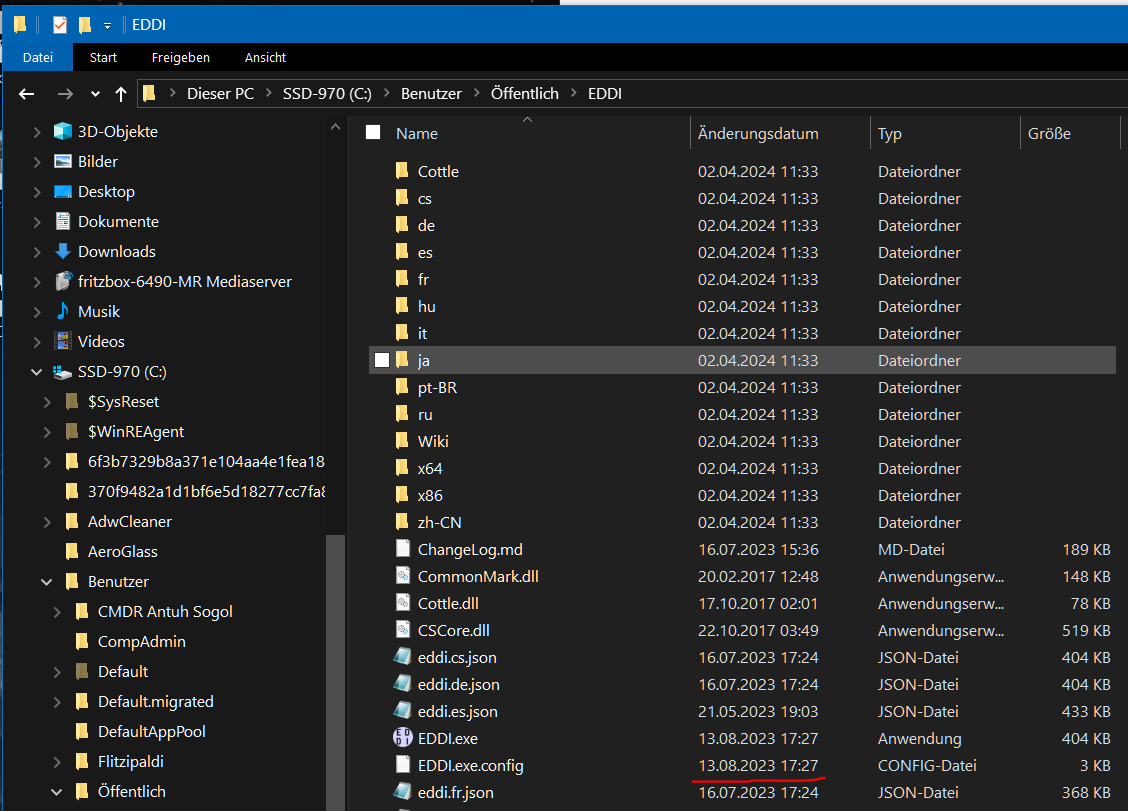This screenshot has width=1128, height=811.
Task: Toggle the select-all checkbox in header
Action: pos(373,132)
